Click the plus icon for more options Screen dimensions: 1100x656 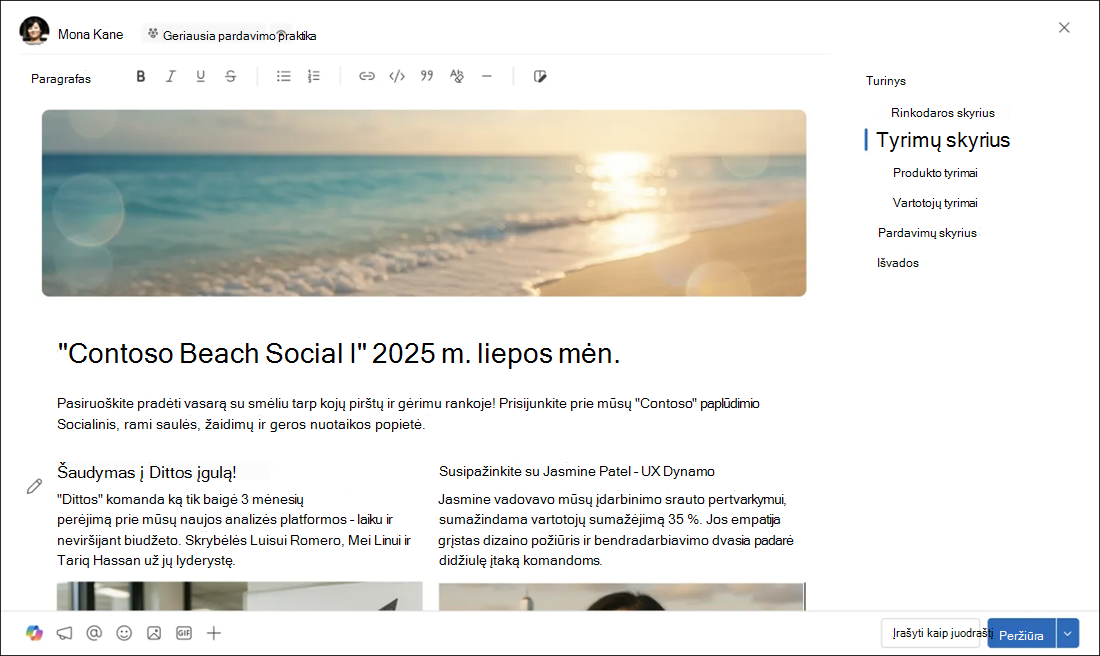[214, 633]
